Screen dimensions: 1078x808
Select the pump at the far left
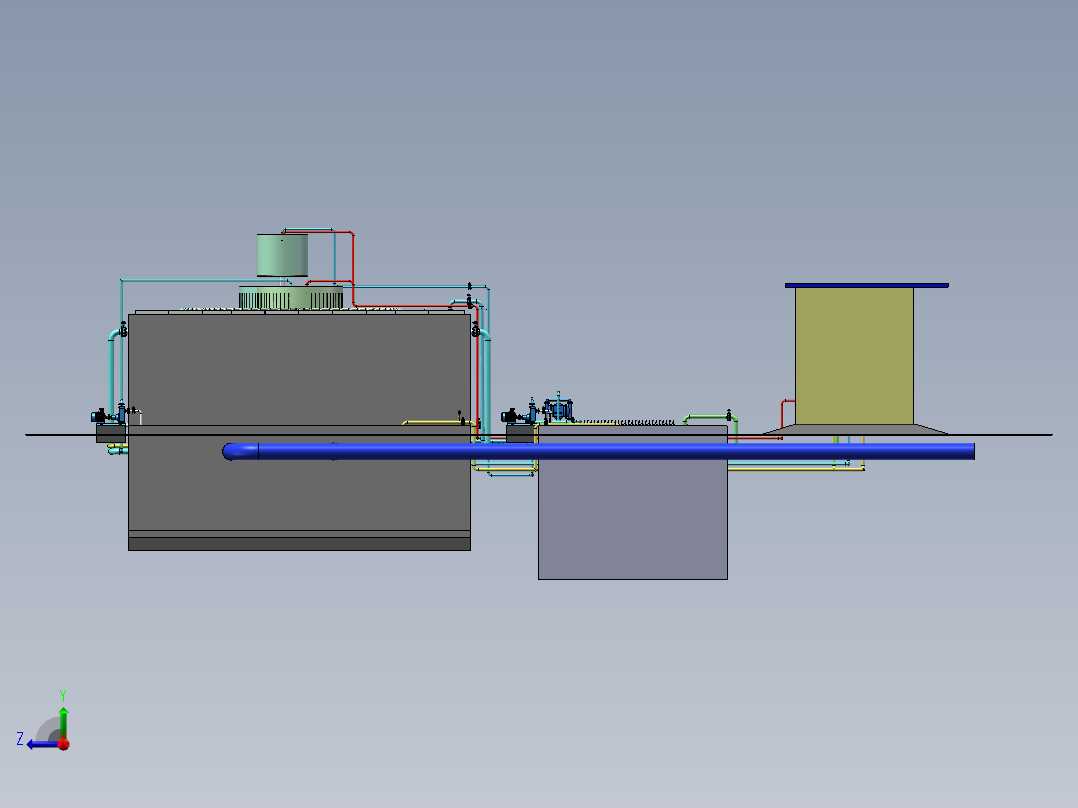(x=108, y=415)
